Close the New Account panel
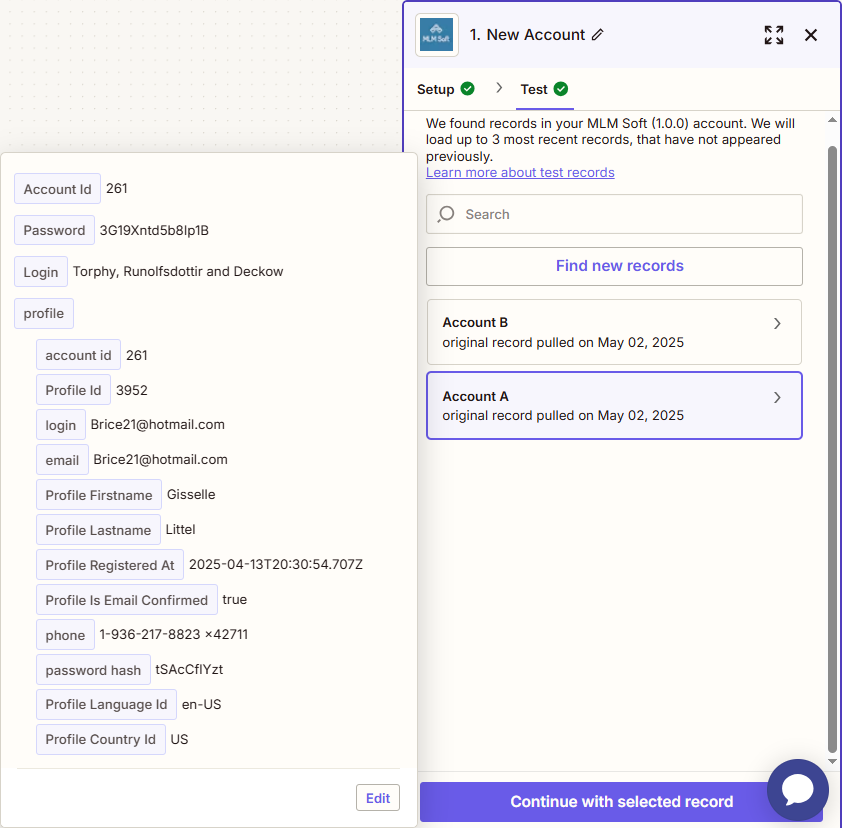The width and height of the screenshot is (842, 828). coord(811,35)
